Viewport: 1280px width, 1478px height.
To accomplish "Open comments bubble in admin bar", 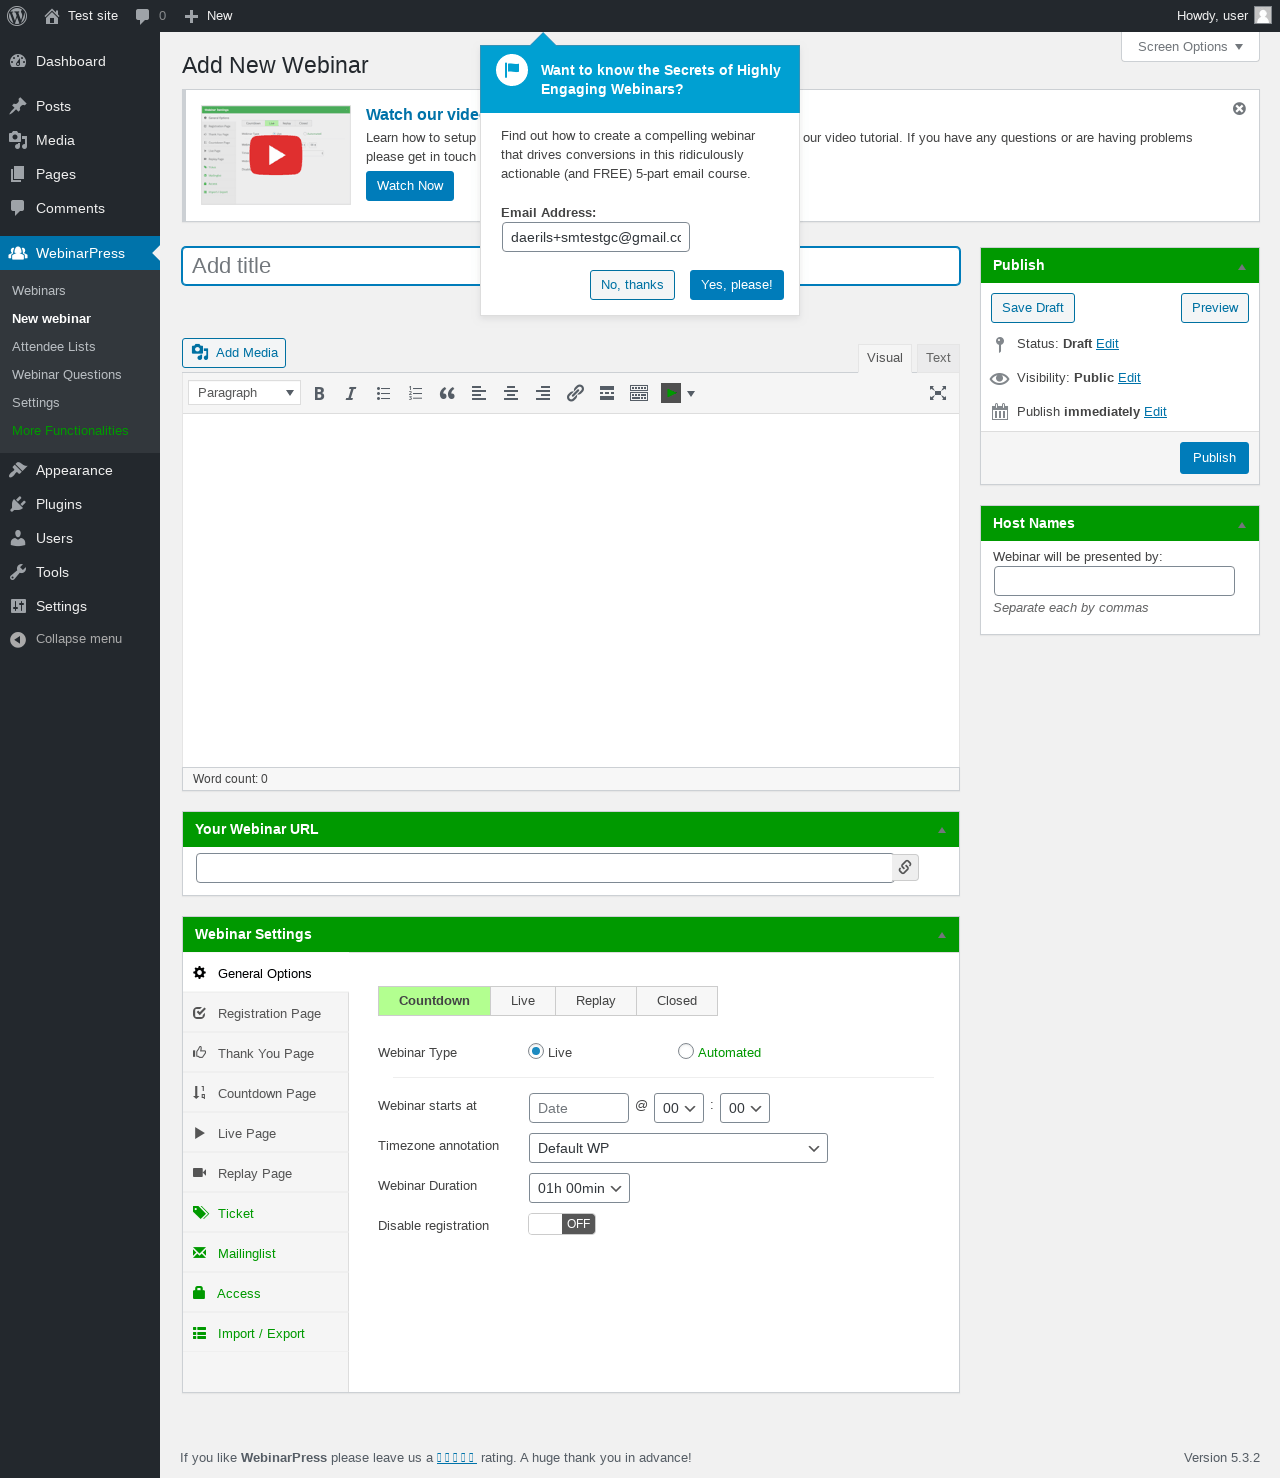I will 150,16.
